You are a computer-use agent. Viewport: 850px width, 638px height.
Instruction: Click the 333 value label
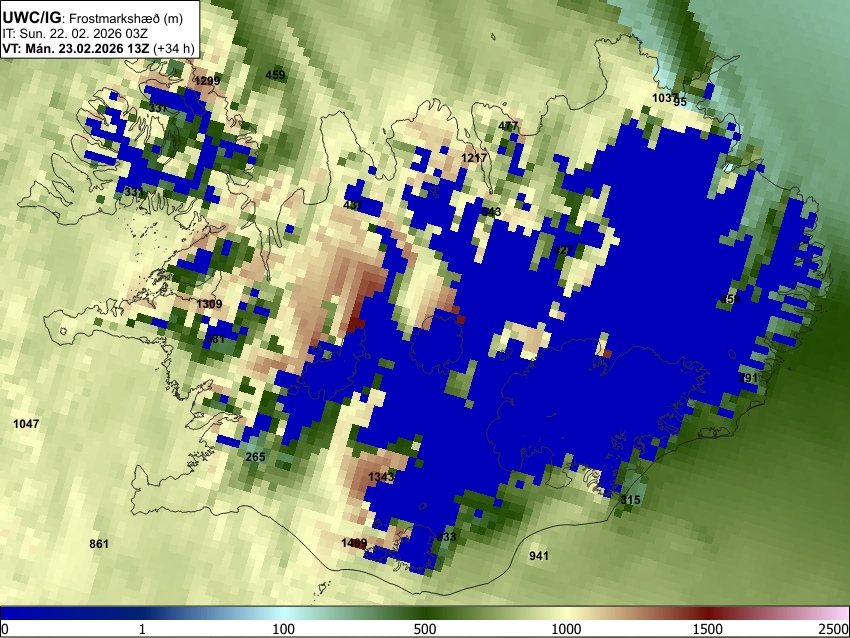click(x=446, y=537)
